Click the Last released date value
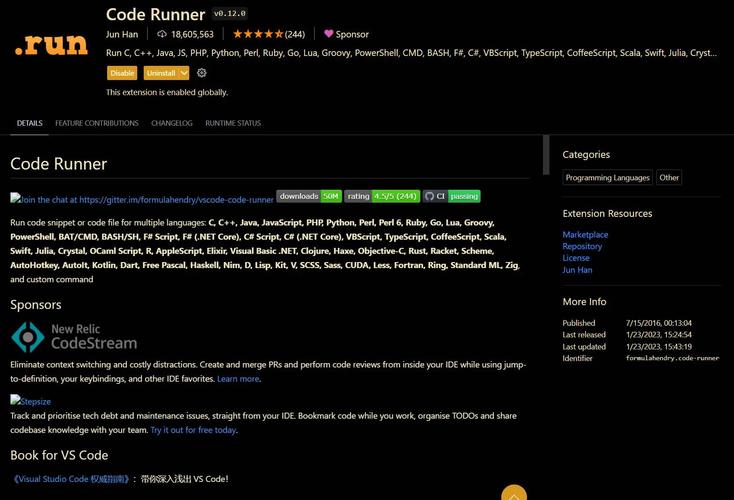Image resolution: width=734 pixels, height=500 pixels. (x=659, y=335)
